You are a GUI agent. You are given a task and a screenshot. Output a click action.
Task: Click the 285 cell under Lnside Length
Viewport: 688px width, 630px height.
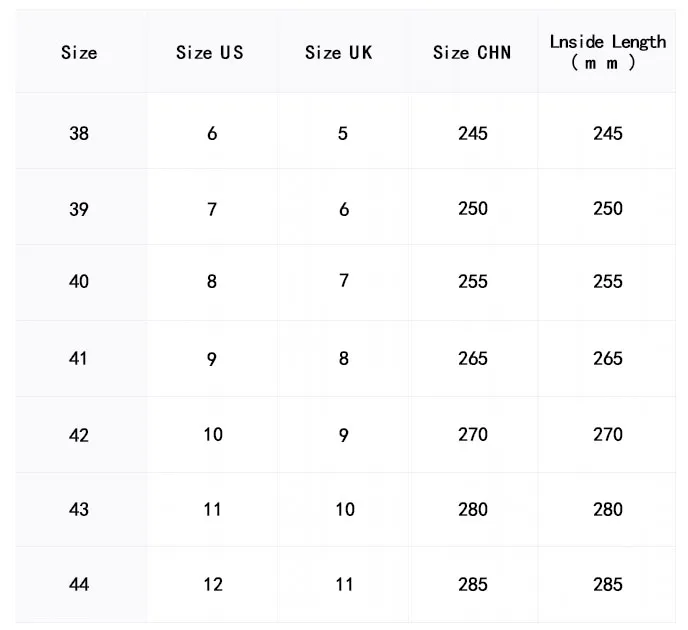[607, 584]
